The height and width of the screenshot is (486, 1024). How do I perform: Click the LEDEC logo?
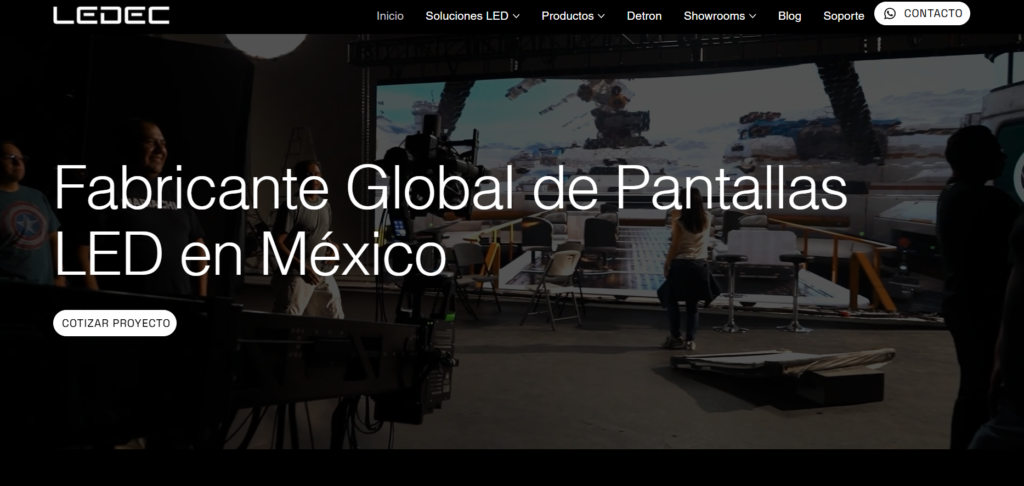(x=111, y=15)
